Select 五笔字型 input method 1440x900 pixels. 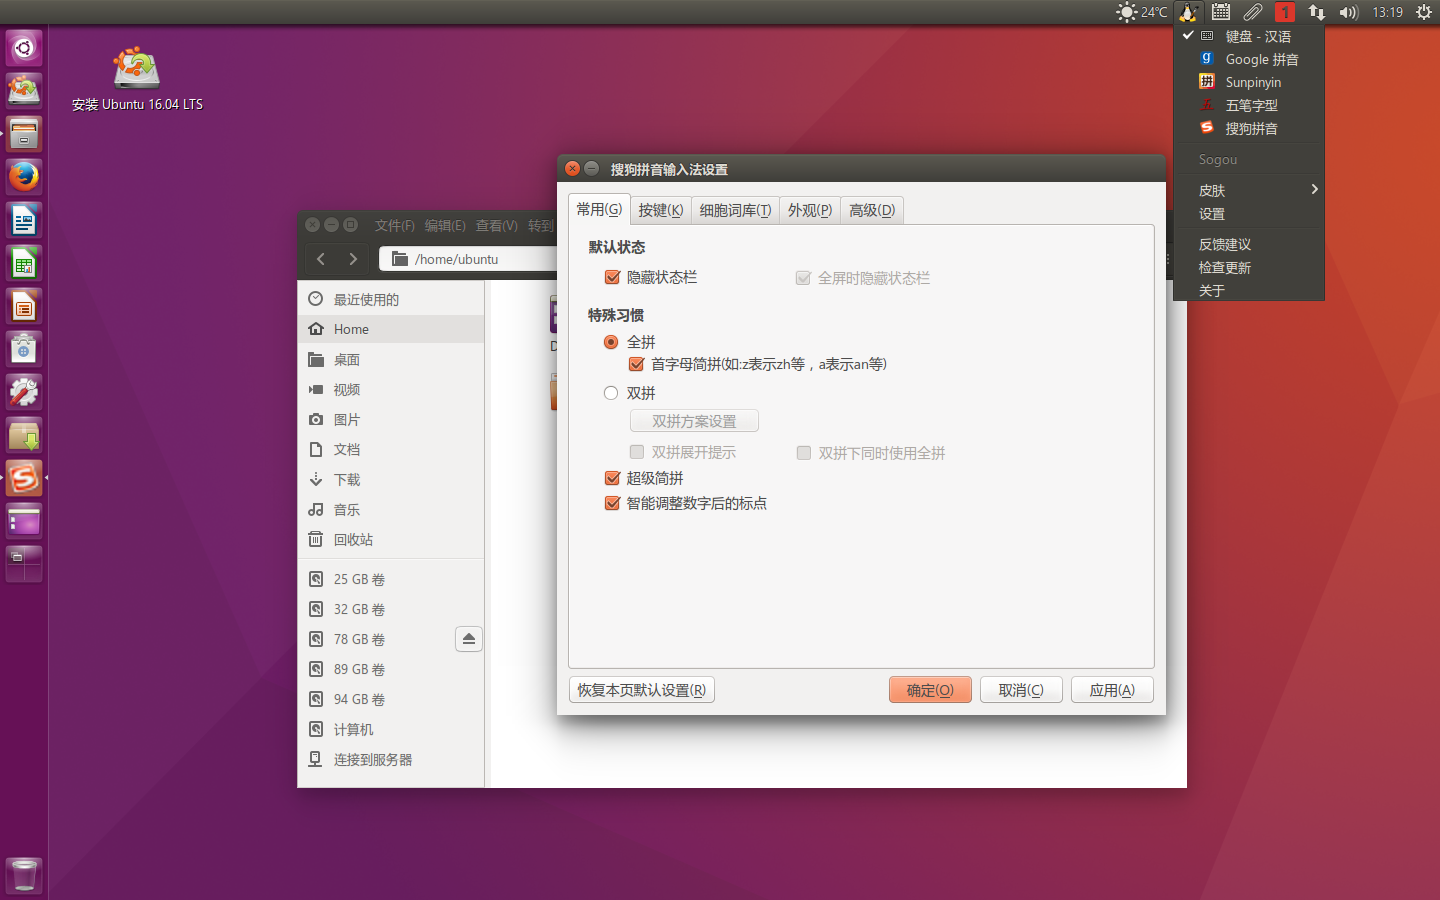[1249, 105]
